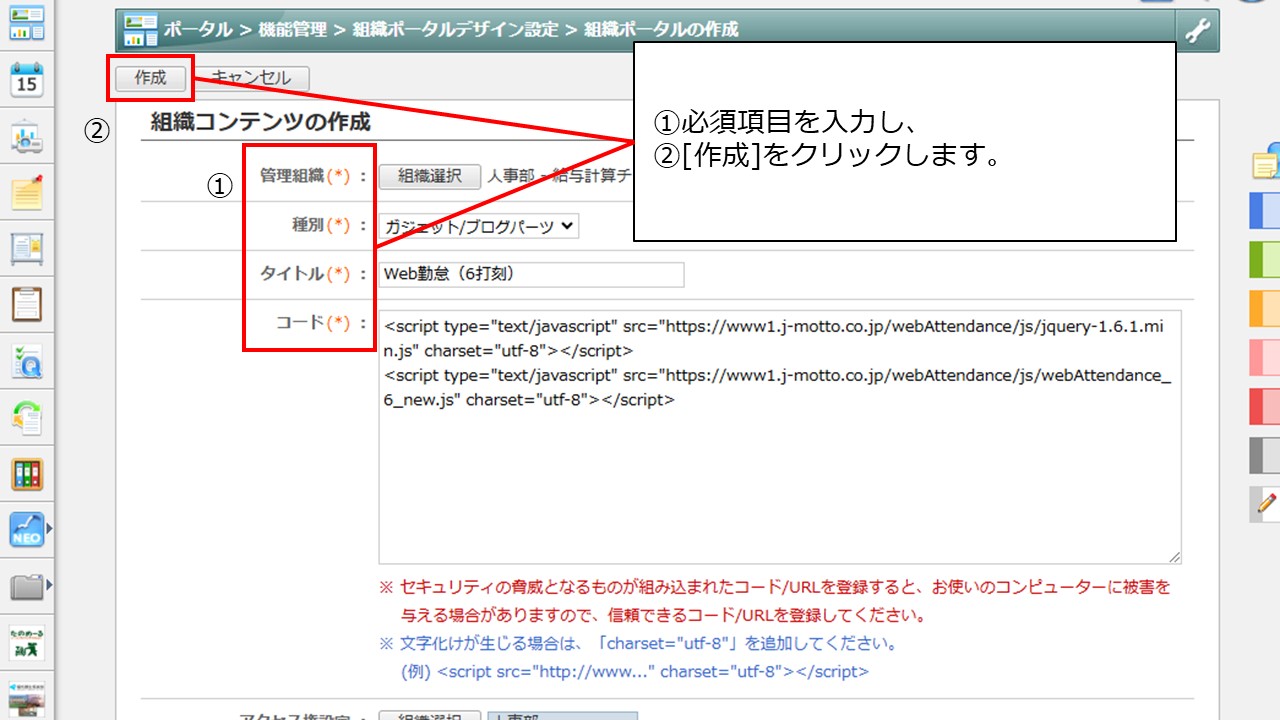
Task: Open the 種別 dropdown ガジェット/ブログパーツ
Action: [479, 226]
